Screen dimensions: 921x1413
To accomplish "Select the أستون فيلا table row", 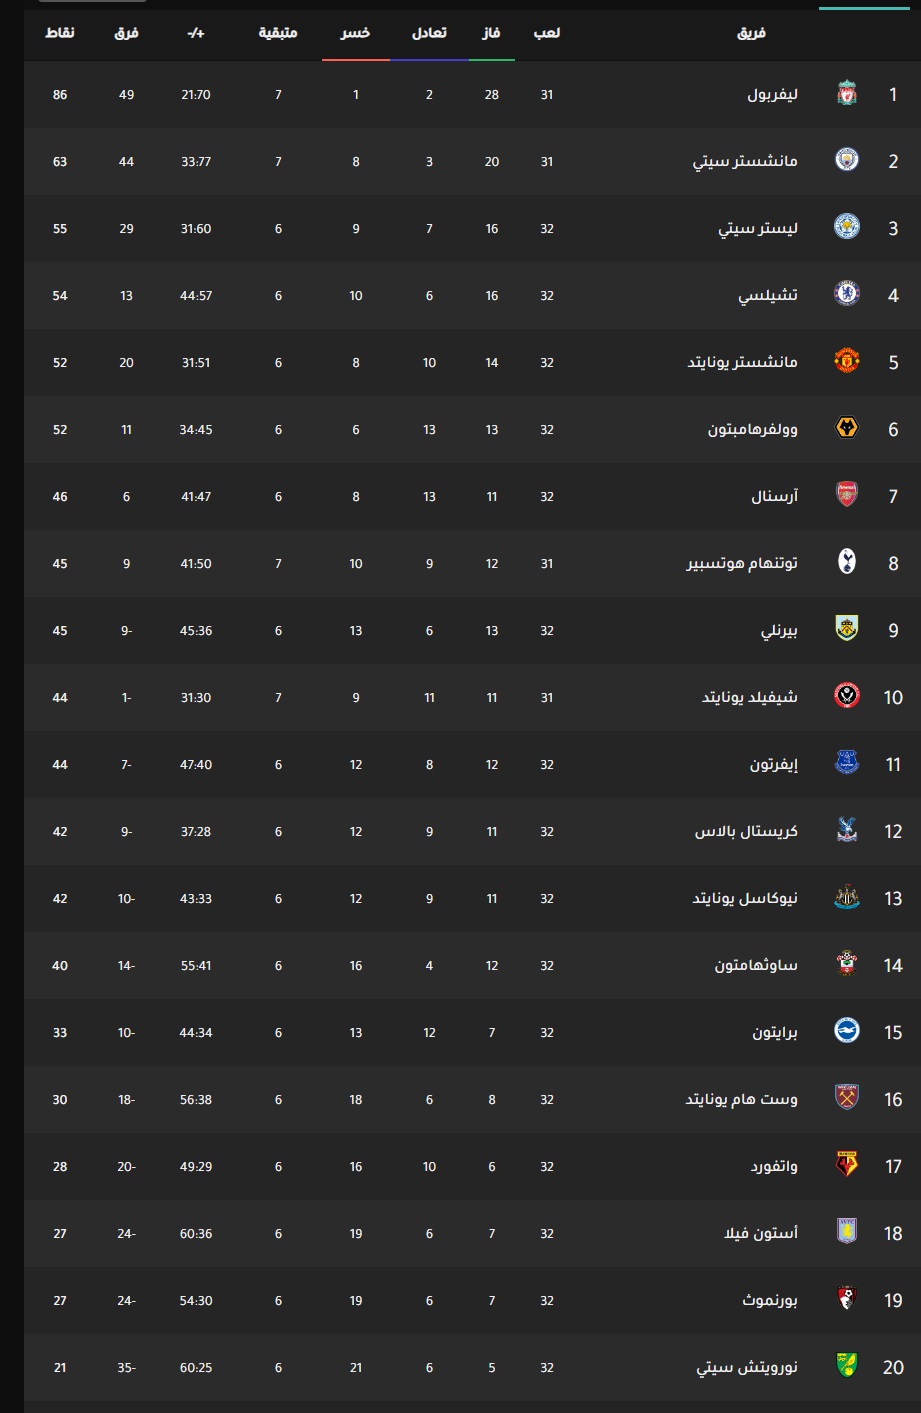I will tap(472, 1233).
